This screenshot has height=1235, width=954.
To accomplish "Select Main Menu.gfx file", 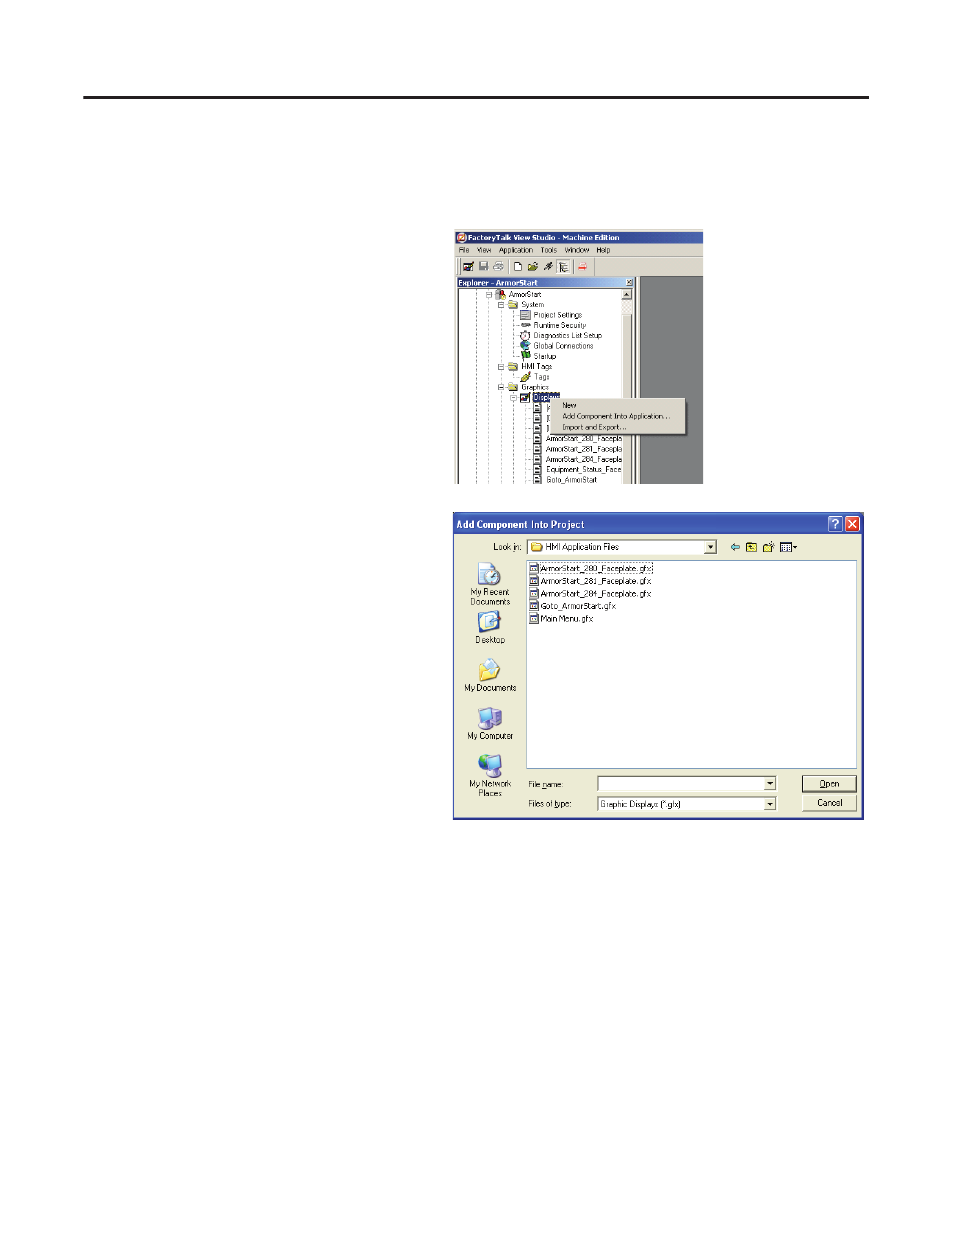I will pos(561,619).
